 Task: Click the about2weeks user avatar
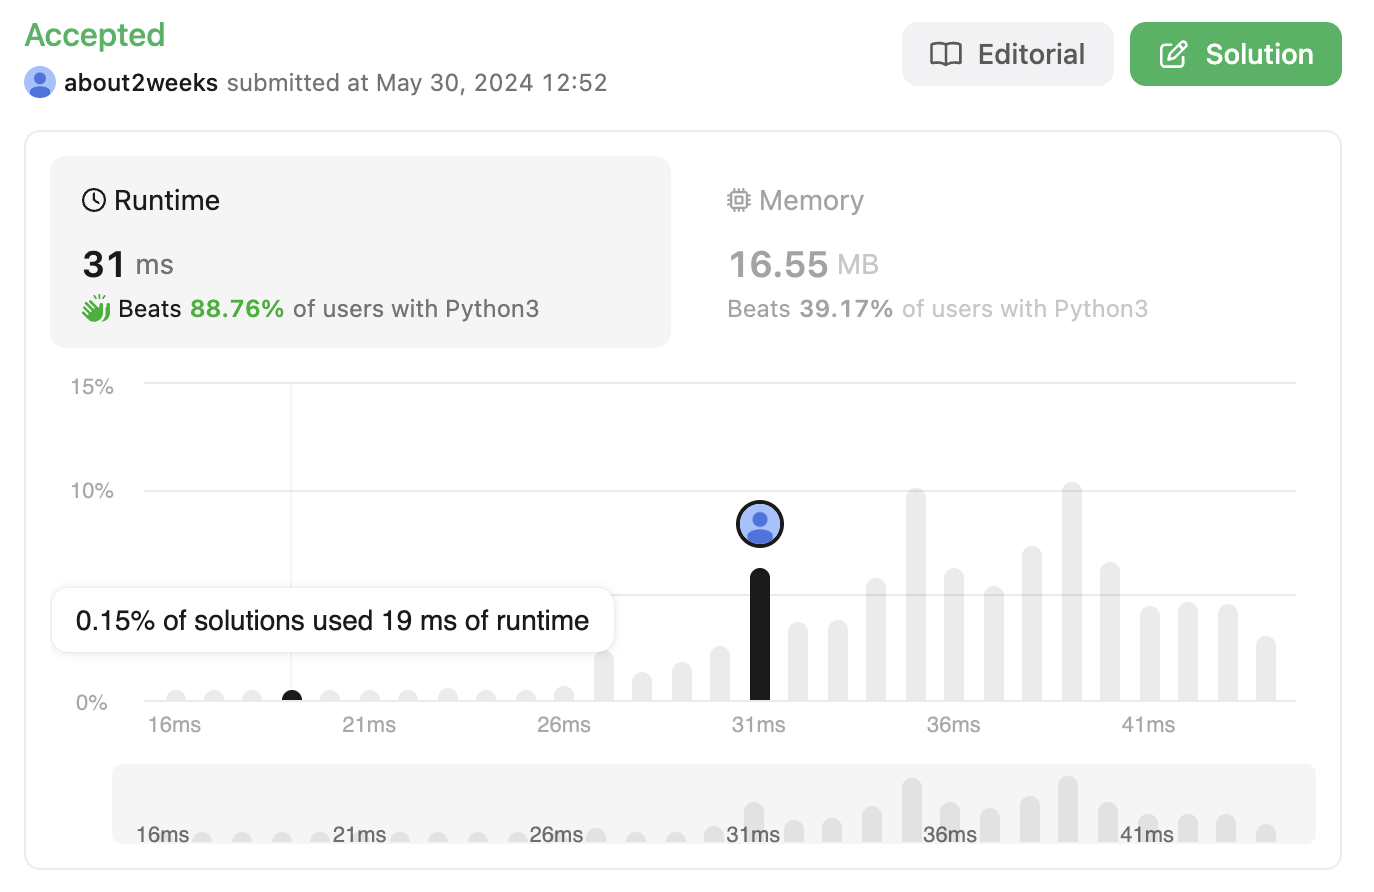coord(40,82)
